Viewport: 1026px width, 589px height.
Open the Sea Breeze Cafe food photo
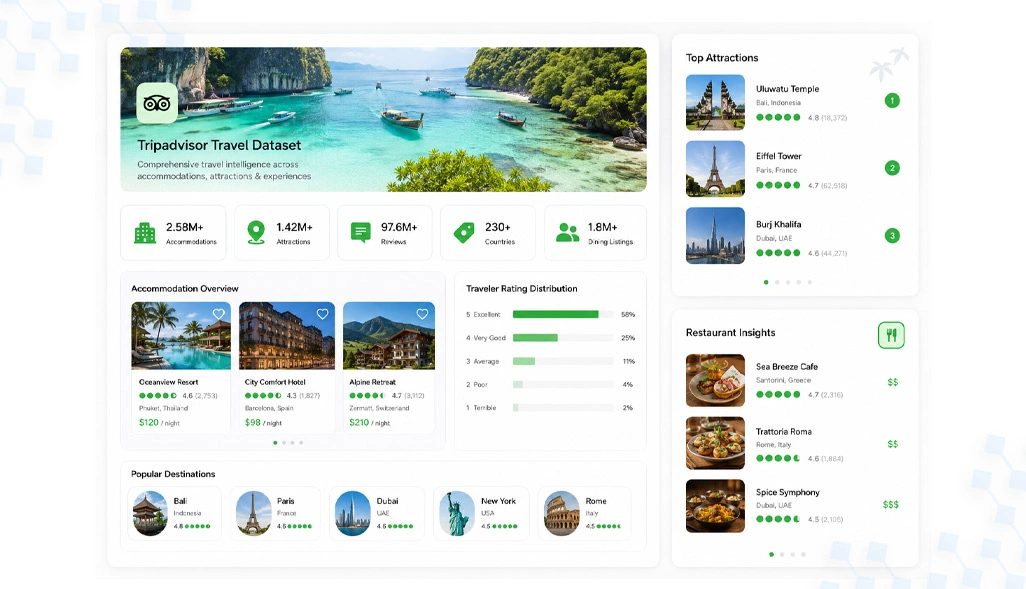coord(715,380)
